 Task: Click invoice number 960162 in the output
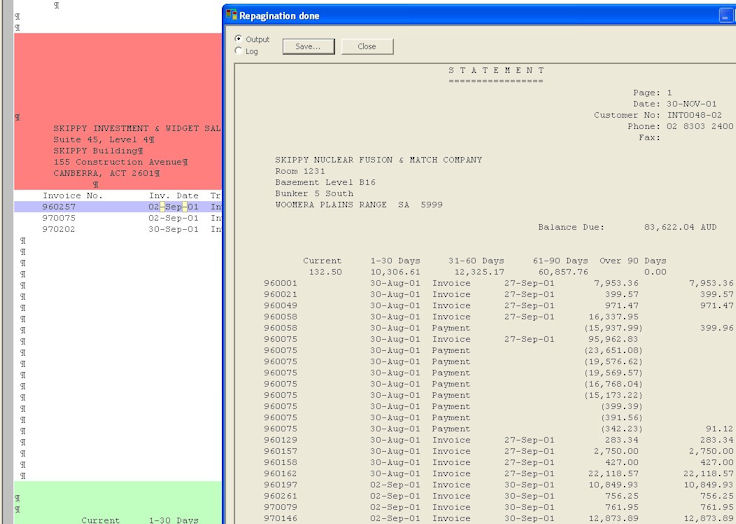(x=280, y=474)
